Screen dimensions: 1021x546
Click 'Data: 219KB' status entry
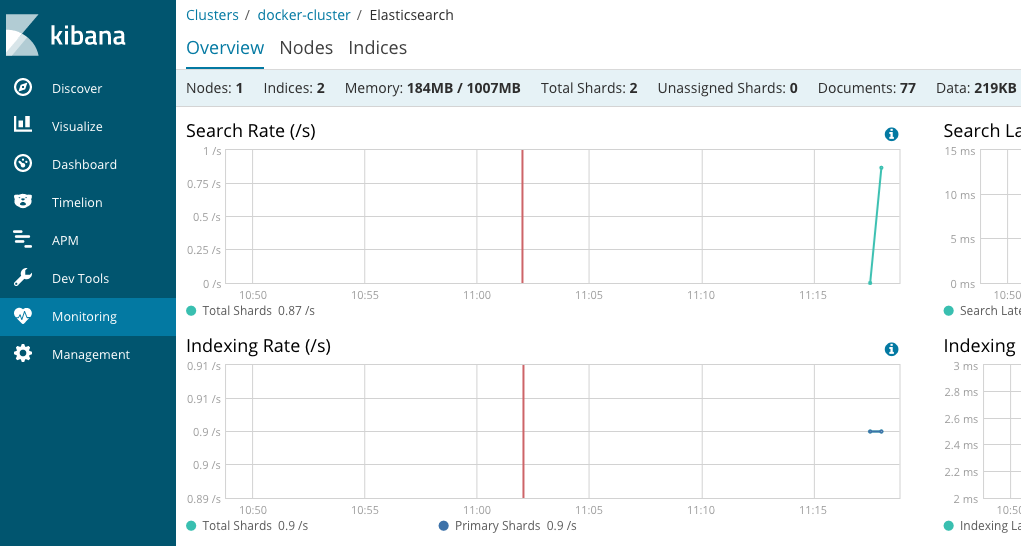pos(976,88)
